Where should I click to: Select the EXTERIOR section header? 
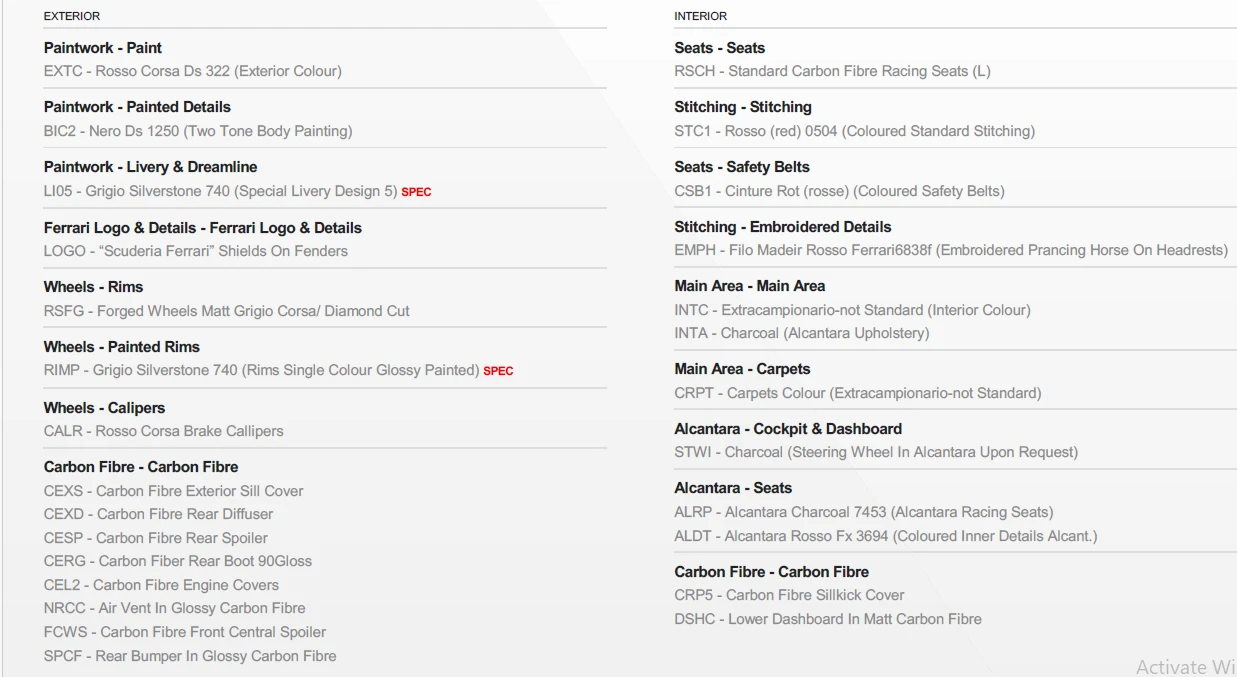(x=72, y=16)
